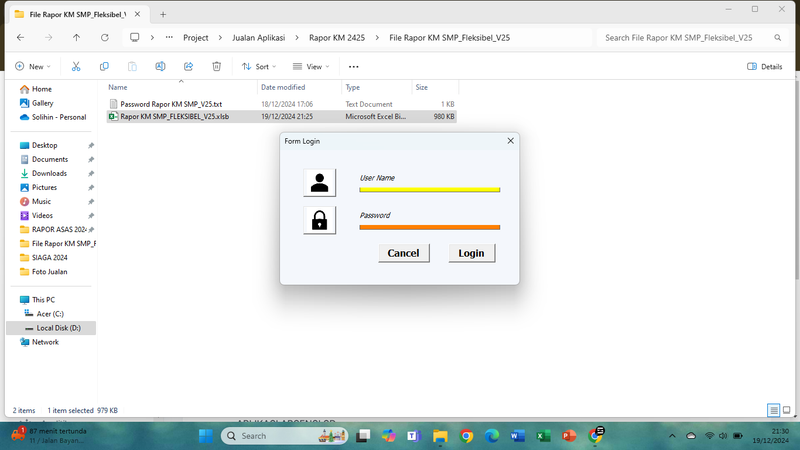Click the yellow User Name field

pyautogui.click(x=430, y=189)
